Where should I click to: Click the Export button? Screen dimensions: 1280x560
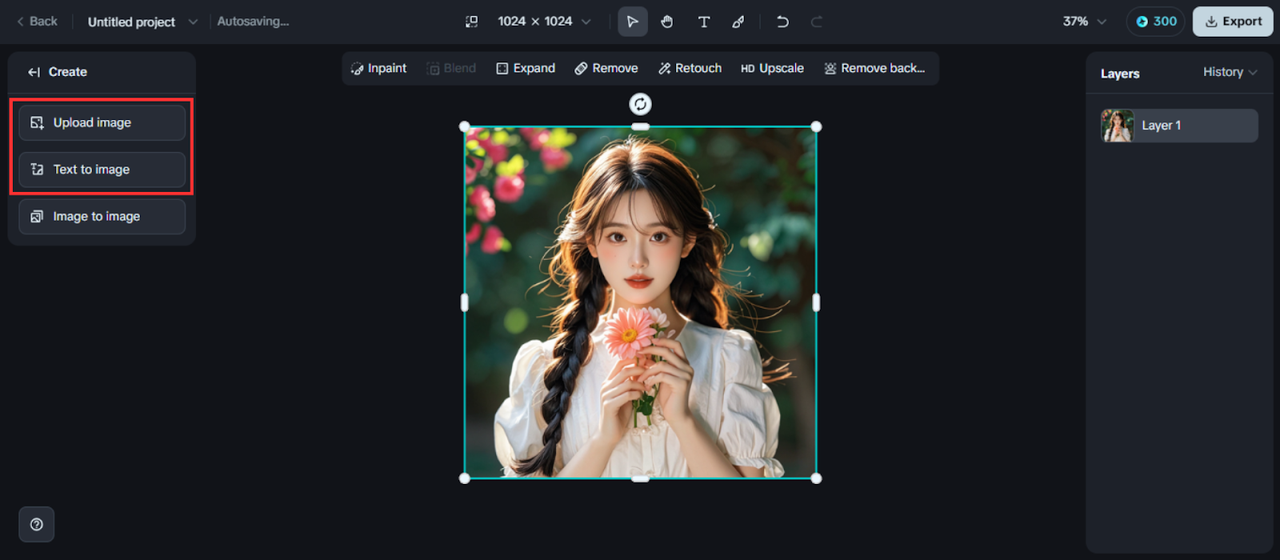click(x=1232, y=22)
